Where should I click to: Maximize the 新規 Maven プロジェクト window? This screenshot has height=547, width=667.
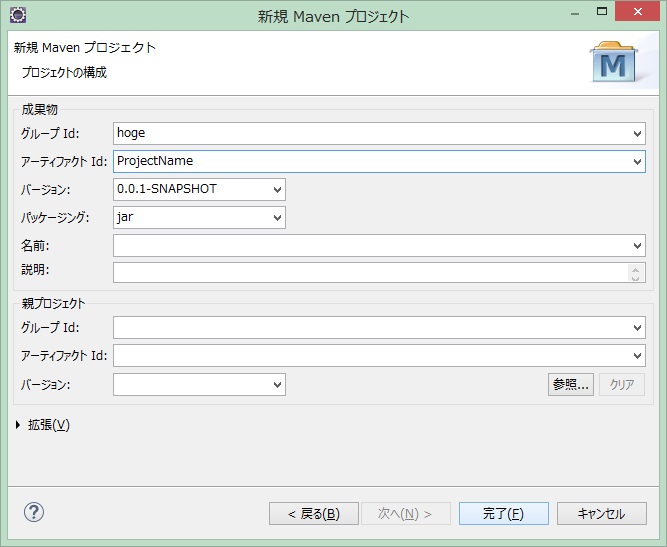[x=601, y=12]
